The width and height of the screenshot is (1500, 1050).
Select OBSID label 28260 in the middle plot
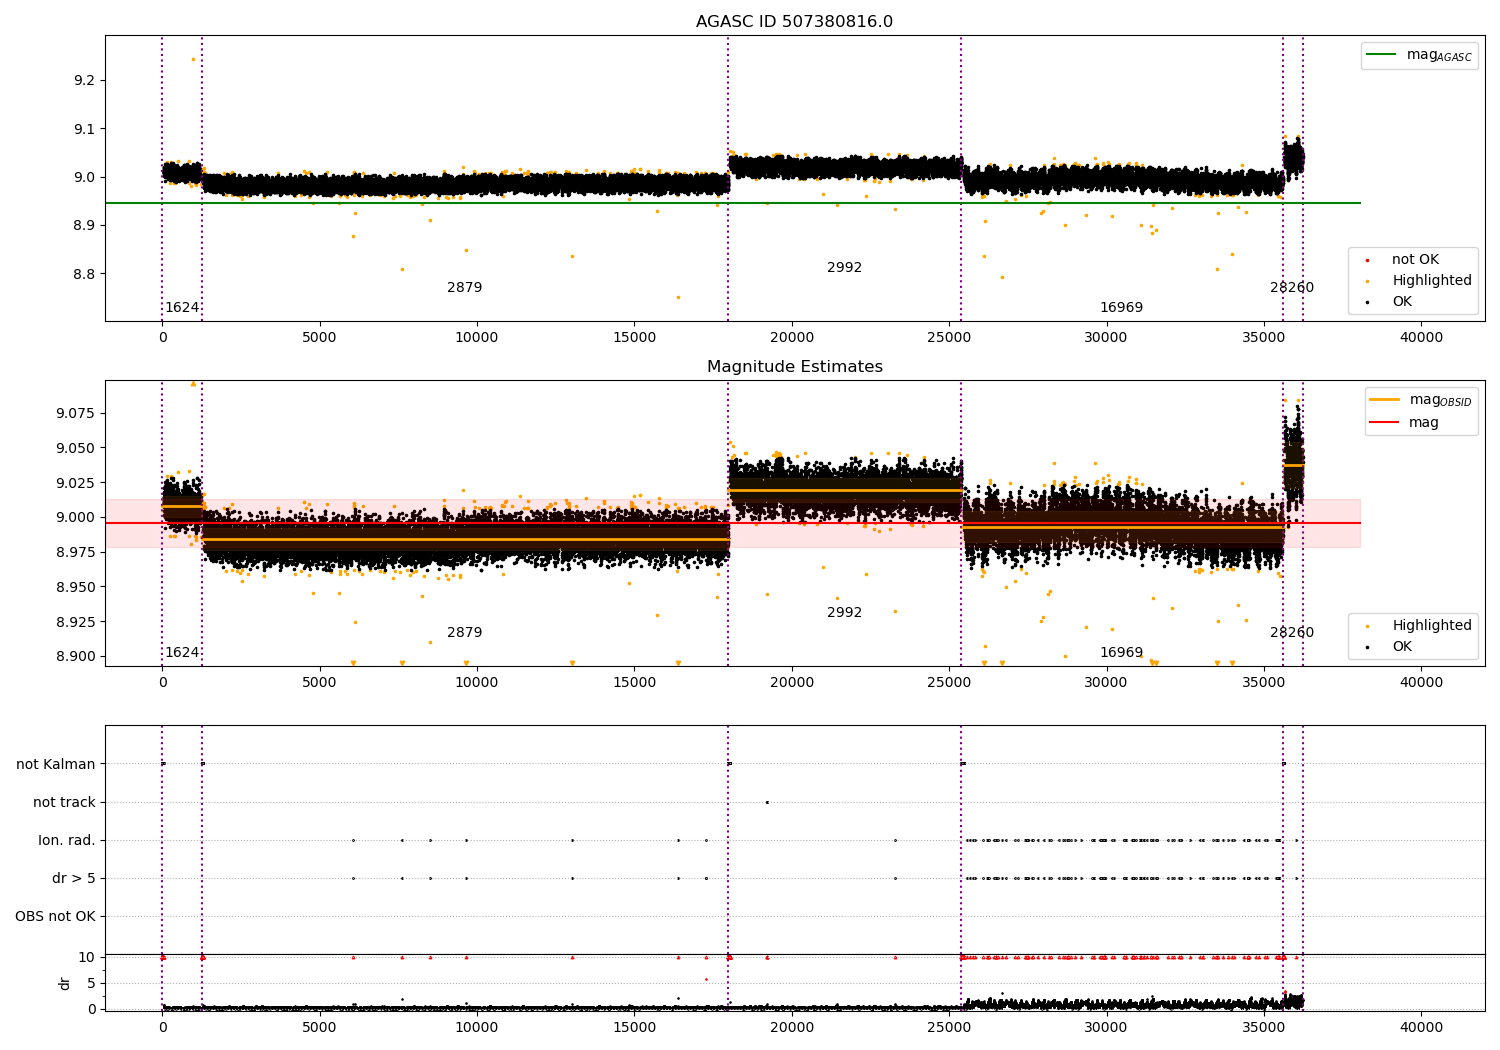coord(1292,633)
